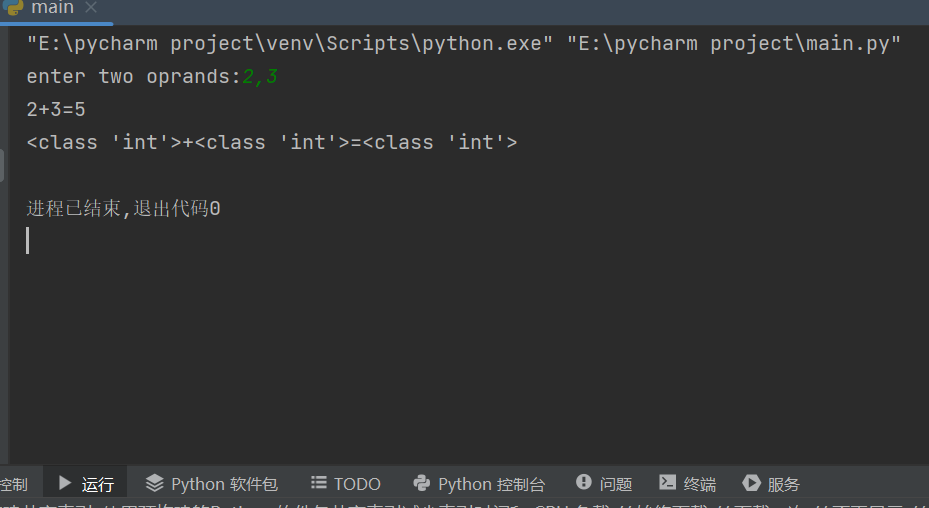Screen dimensions: 929x508
Task: Click the class 'int' output line
Action: tap(271, 143)
